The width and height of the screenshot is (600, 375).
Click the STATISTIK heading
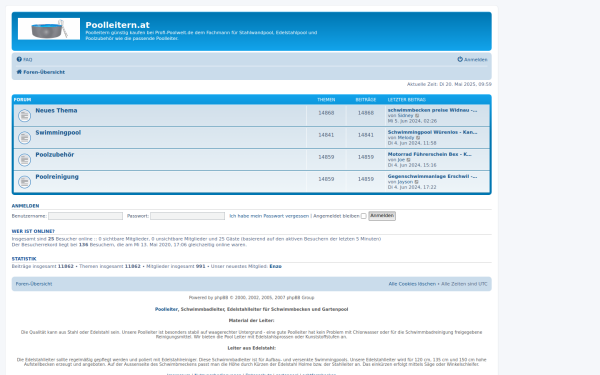tap(24, 259)
